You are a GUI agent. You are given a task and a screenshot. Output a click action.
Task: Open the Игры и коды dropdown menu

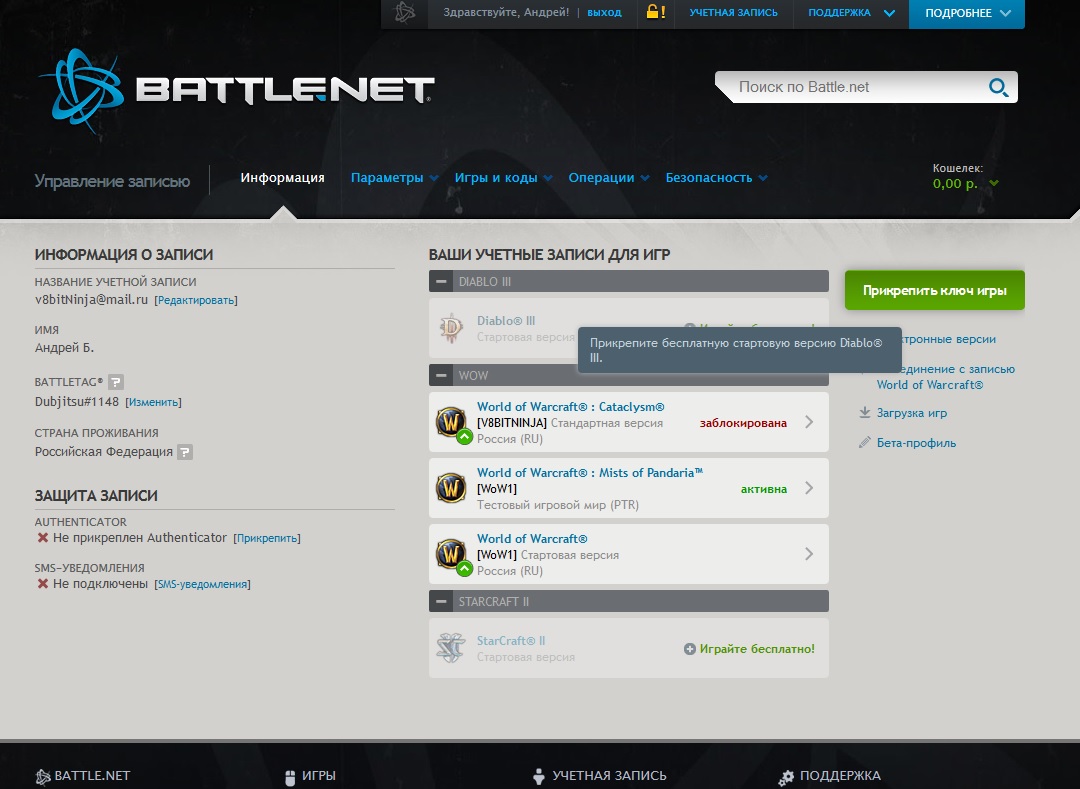point(503,178)
